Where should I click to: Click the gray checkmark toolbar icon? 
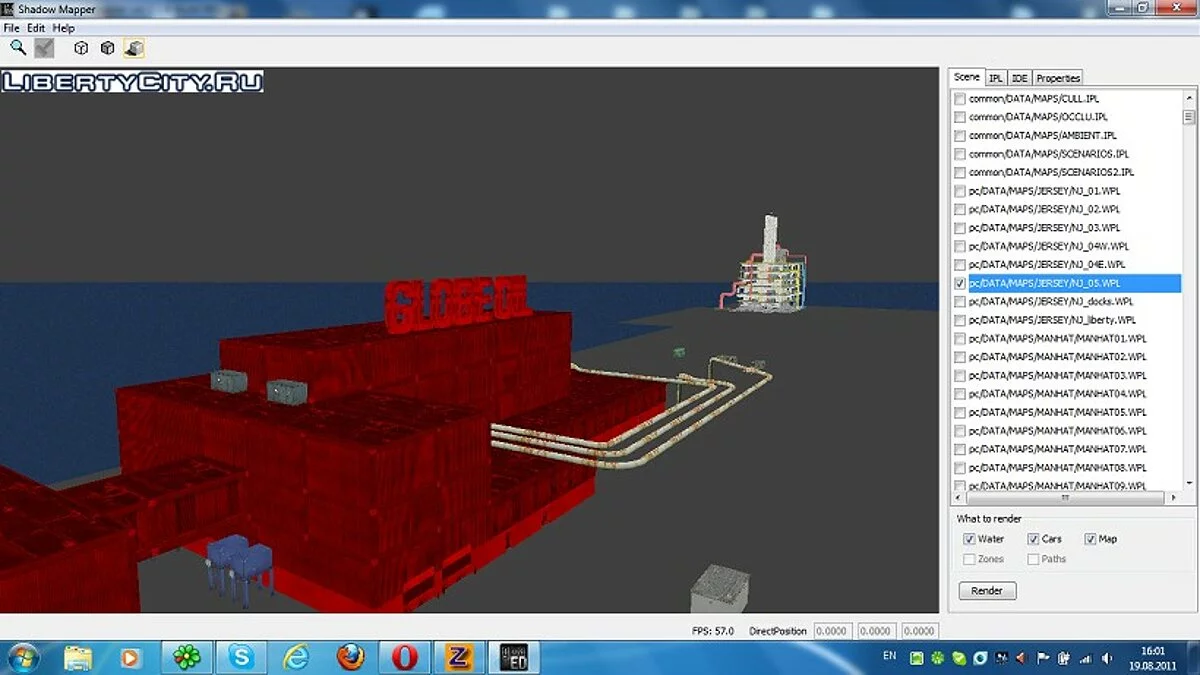[x=44, y=47]
